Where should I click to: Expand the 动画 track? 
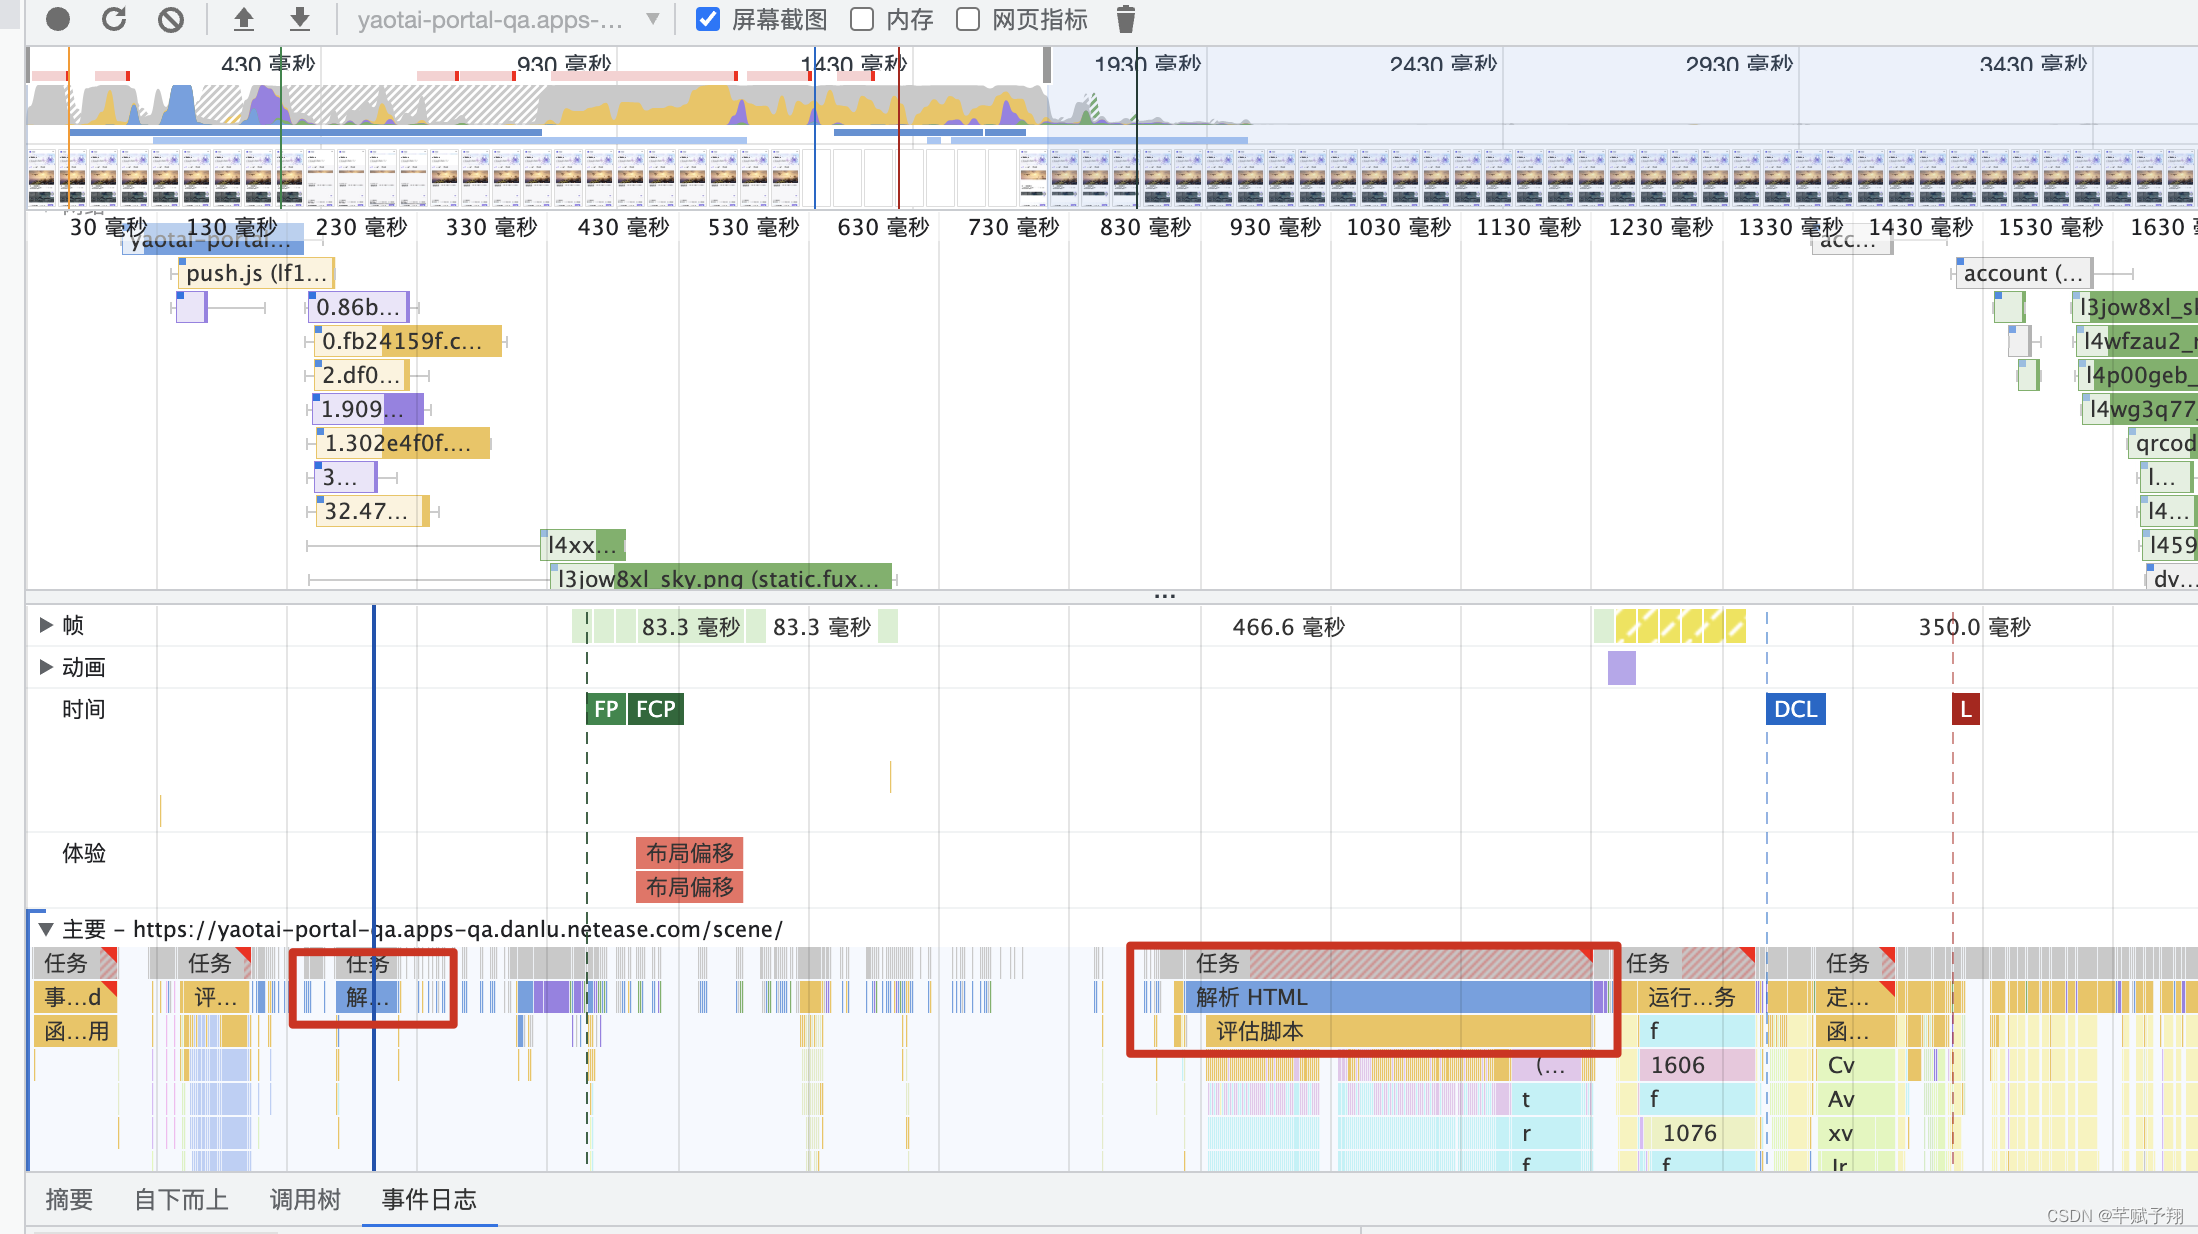point(45,667)
